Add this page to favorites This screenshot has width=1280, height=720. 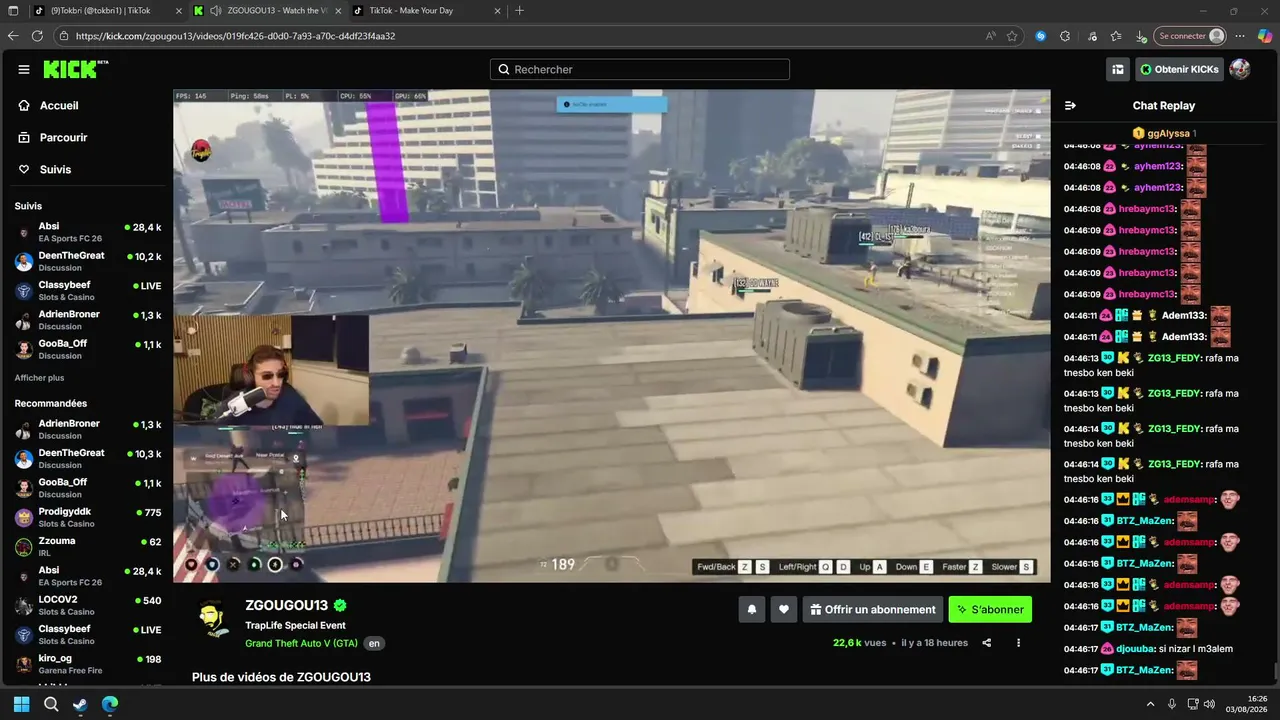point(1012,36)
